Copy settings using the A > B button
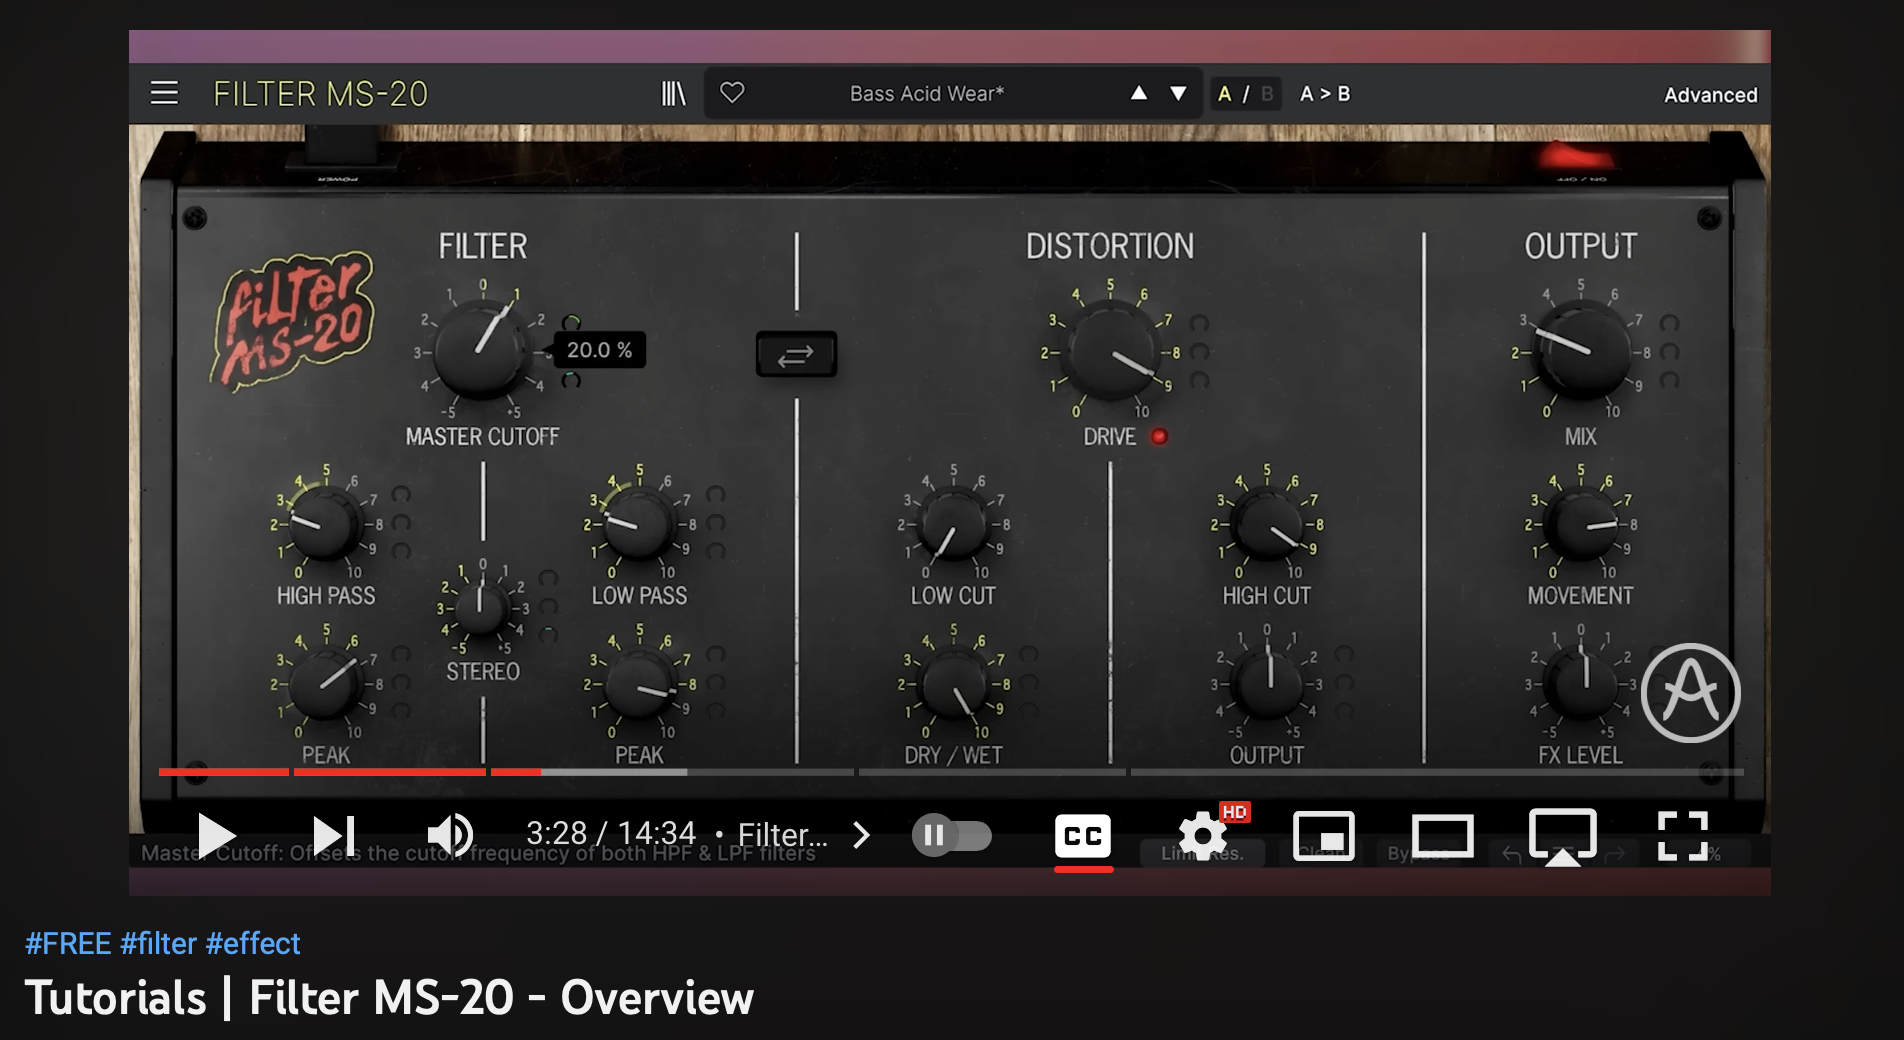This screenshot has width=1904, height=1040. [1323, 93]
